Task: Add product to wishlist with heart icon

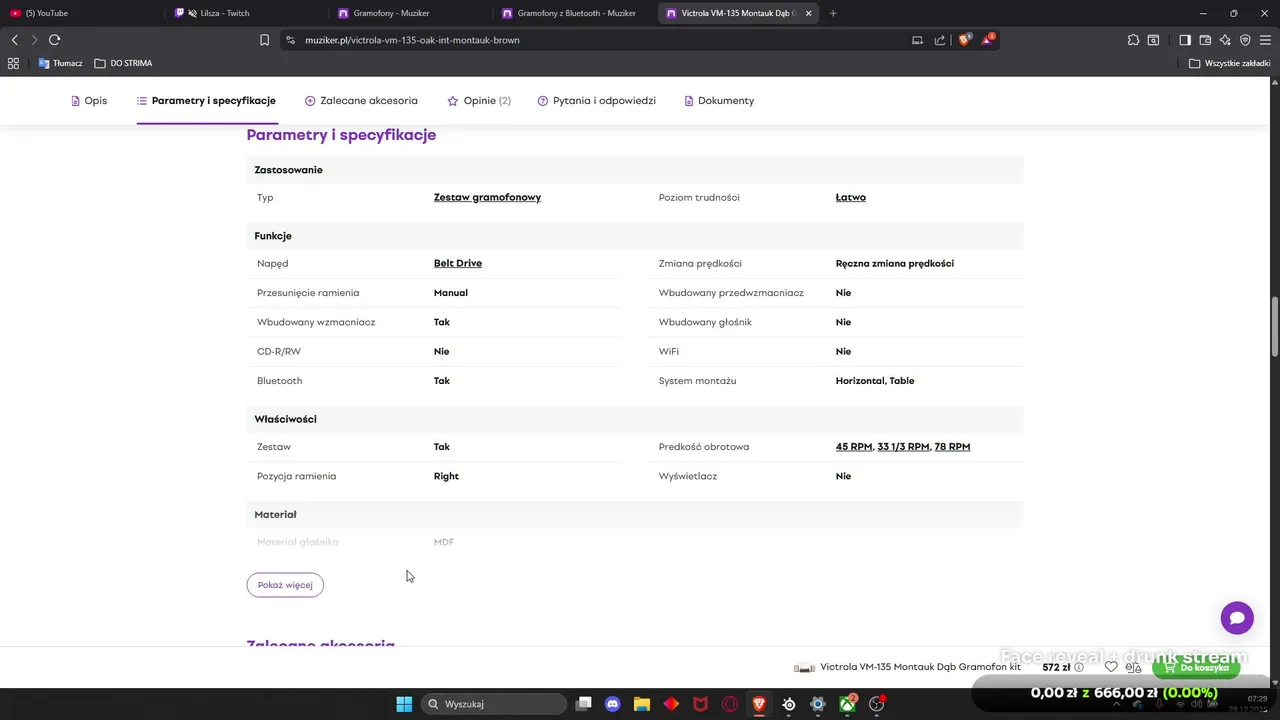Action: click(x=1111, y=667)
